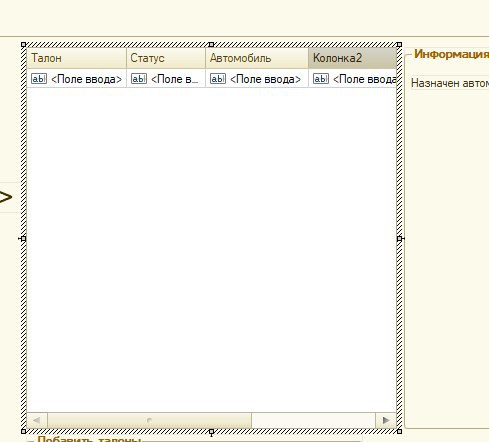This screenshot has width=489, height=442.
Task: Select the Информация group title
Action: [451, 54]
